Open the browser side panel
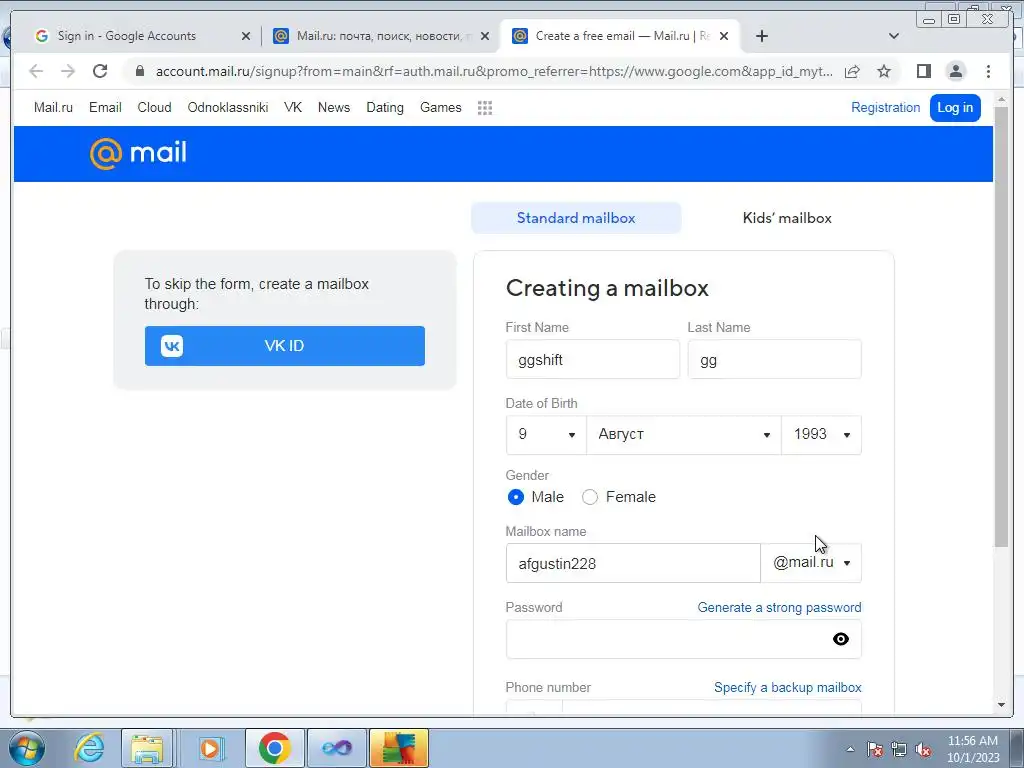1024x768 pixels. click(x=923, y=71)
